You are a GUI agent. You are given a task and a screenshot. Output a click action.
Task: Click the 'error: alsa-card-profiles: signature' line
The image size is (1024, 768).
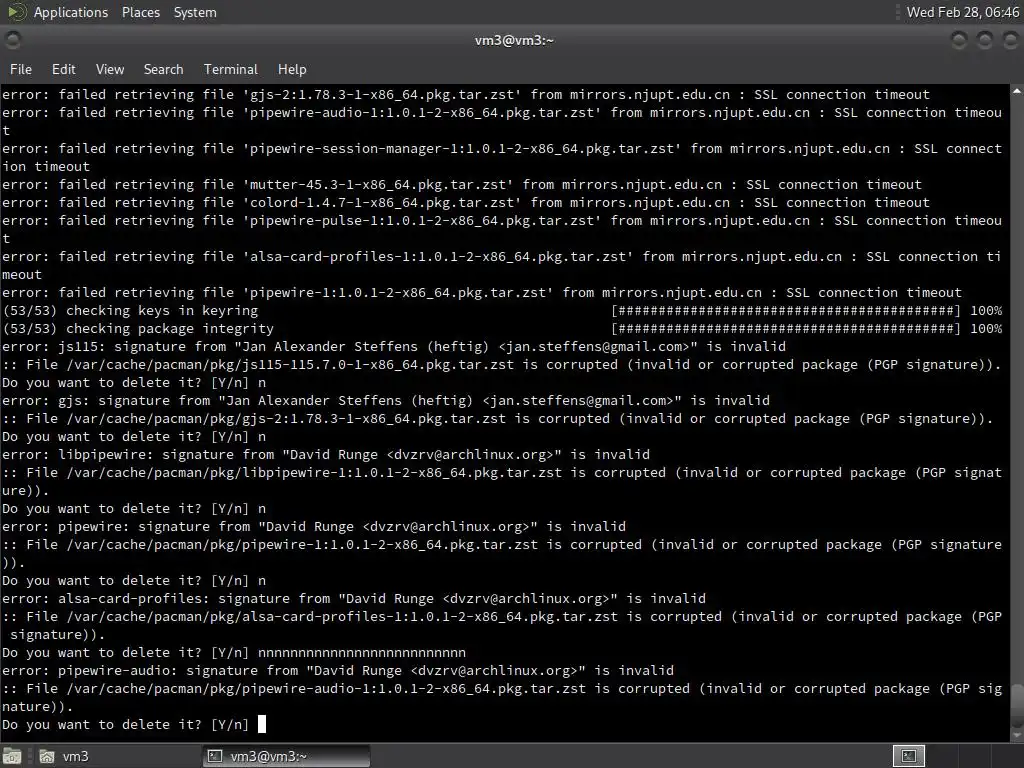[x=354, y=599]
